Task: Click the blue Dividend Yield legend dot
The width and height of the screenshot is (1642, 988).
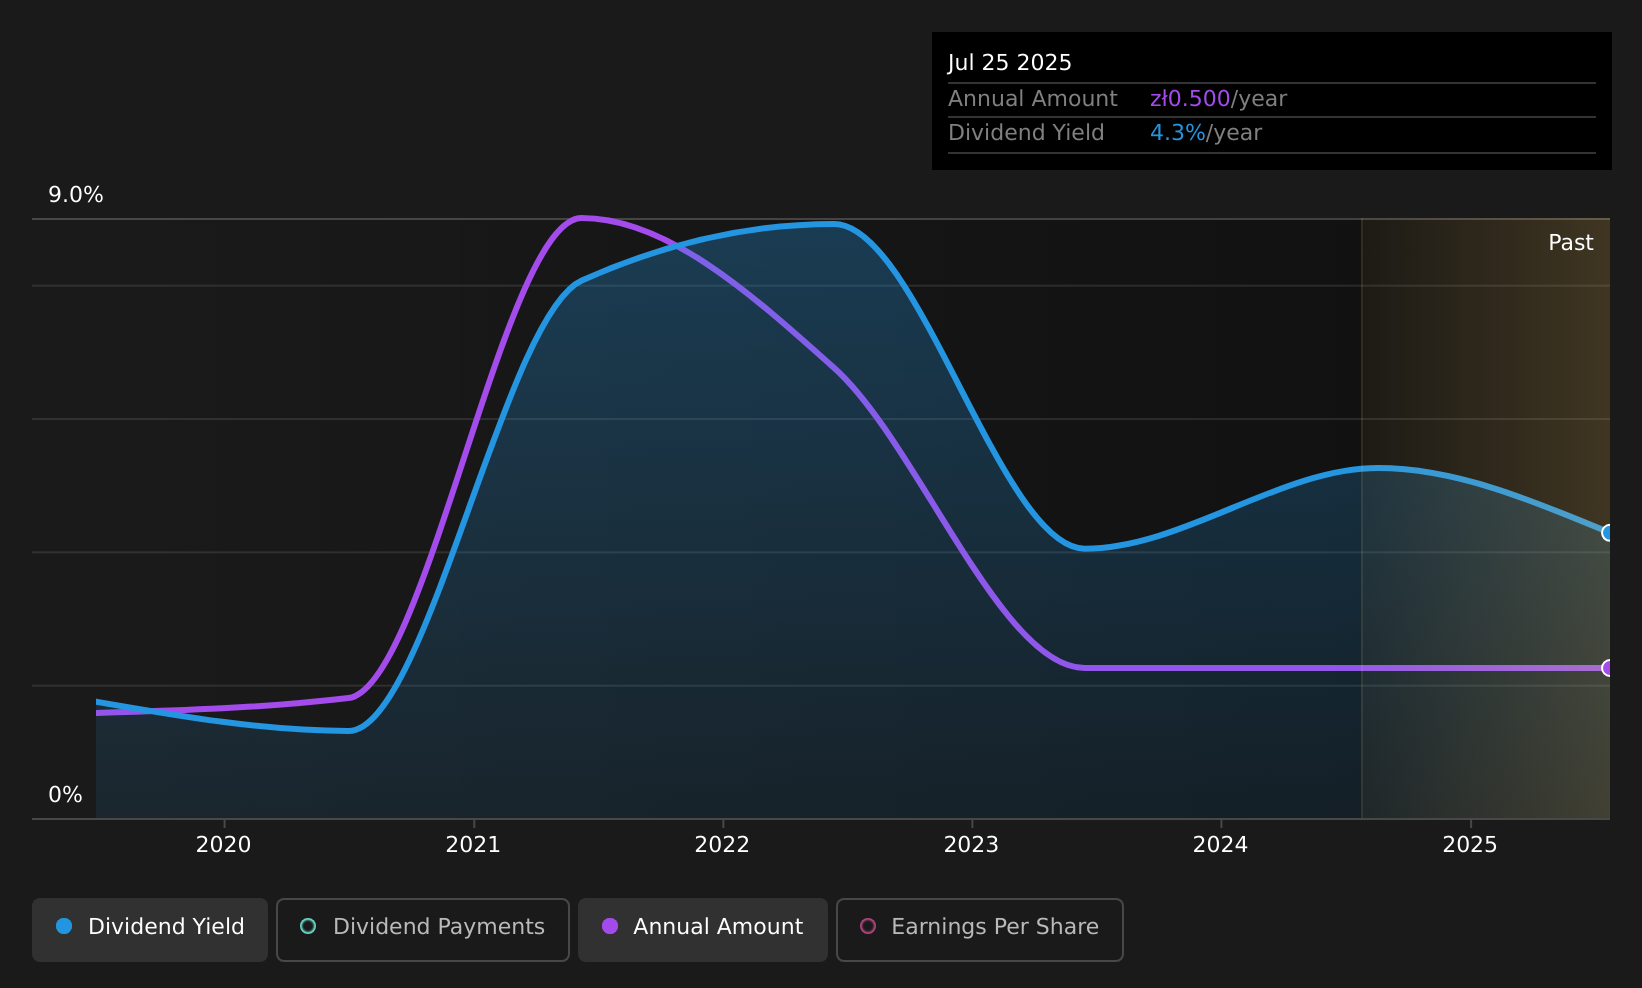Action: [x=64, y=926]
